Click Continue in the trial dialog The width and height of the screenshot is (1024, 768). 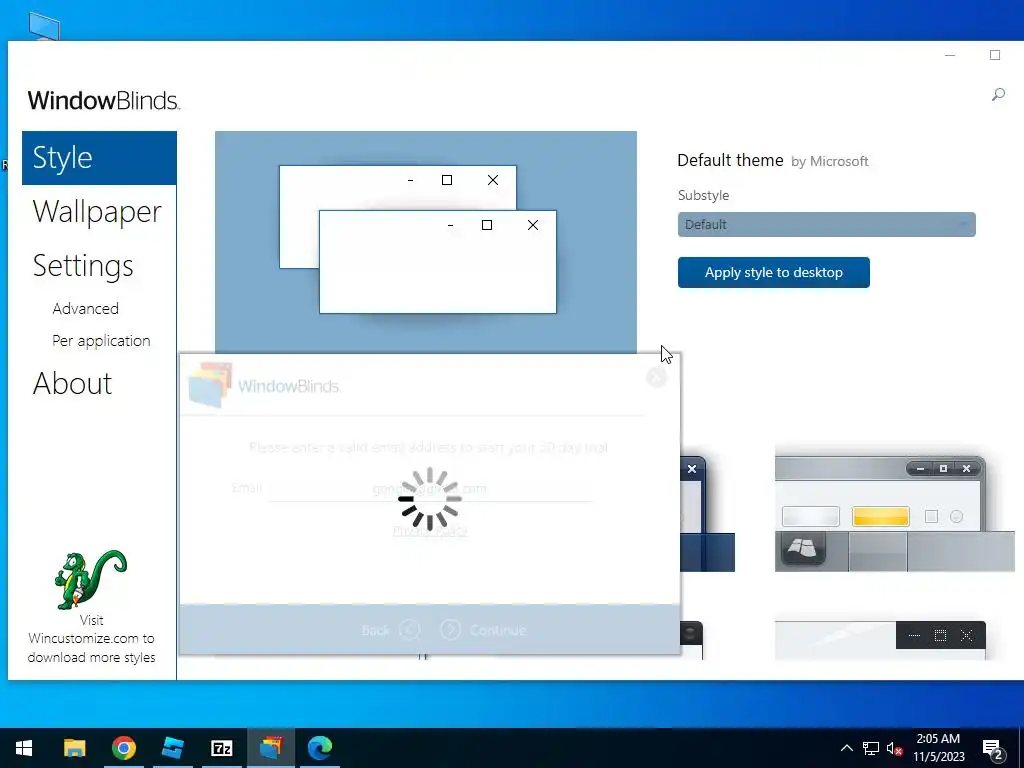483,630
